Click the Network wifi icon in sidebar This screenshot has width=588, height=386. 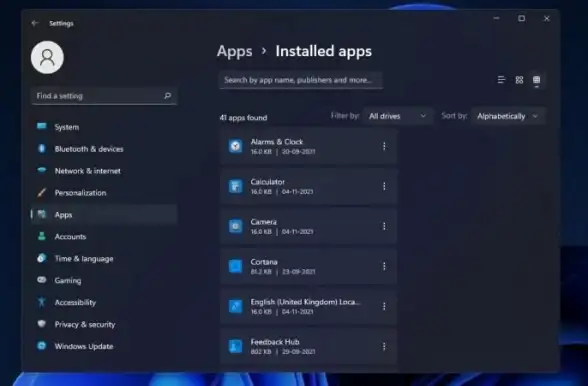tap(42, 170)
